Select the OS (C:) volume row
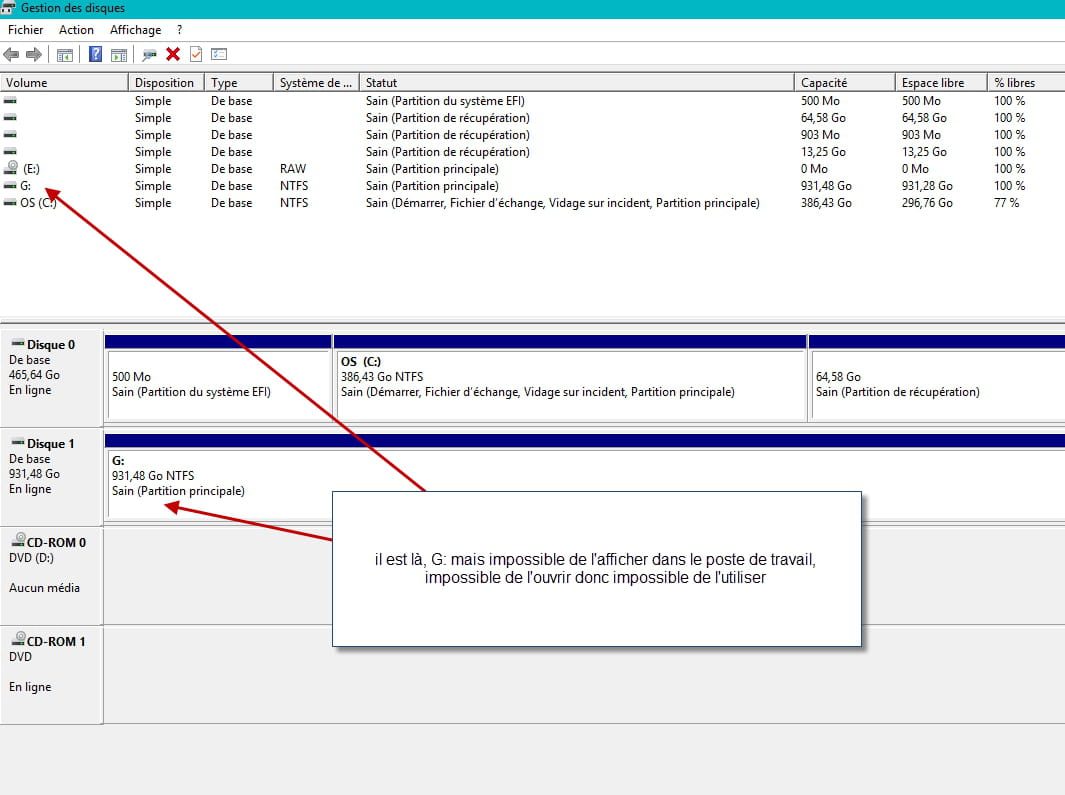The image size is (1065, 795). [532, 203]
